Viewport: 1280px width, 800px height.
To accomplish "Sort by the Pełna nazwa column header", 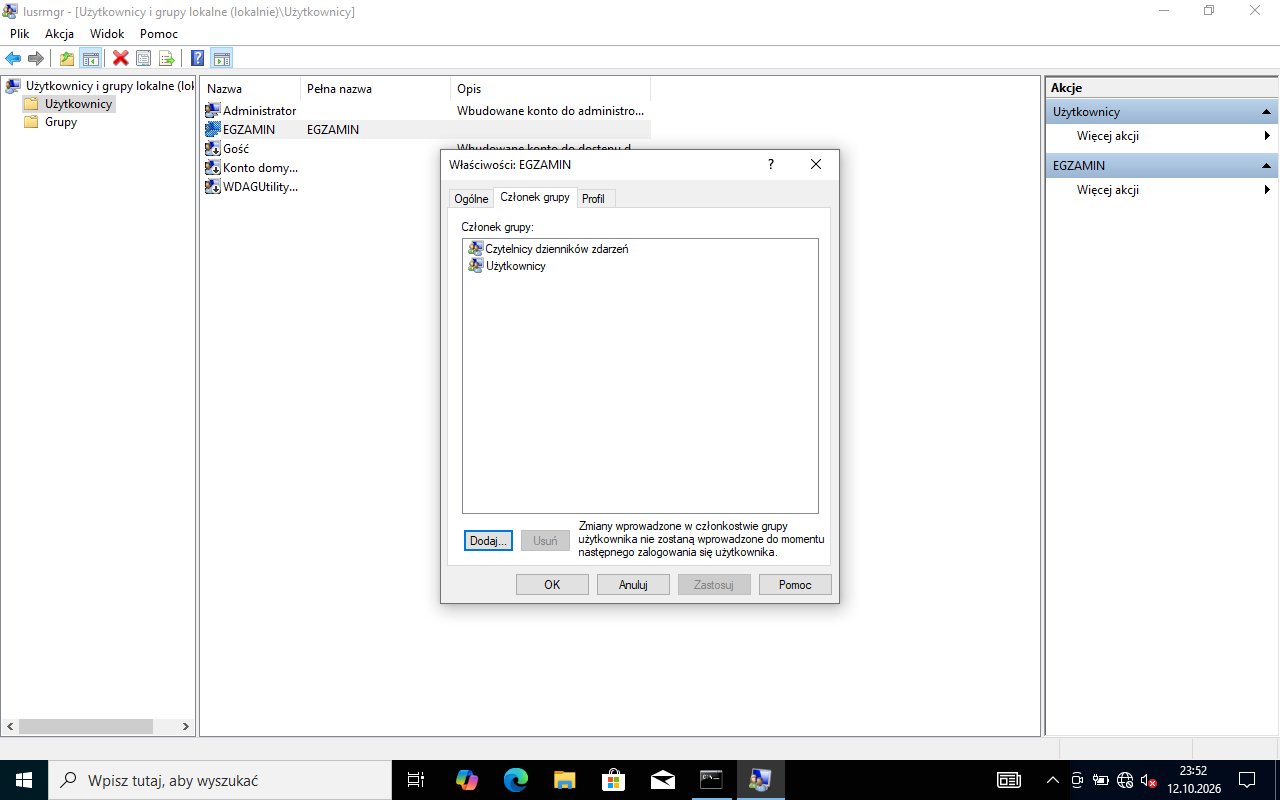I will click(375, 89).
